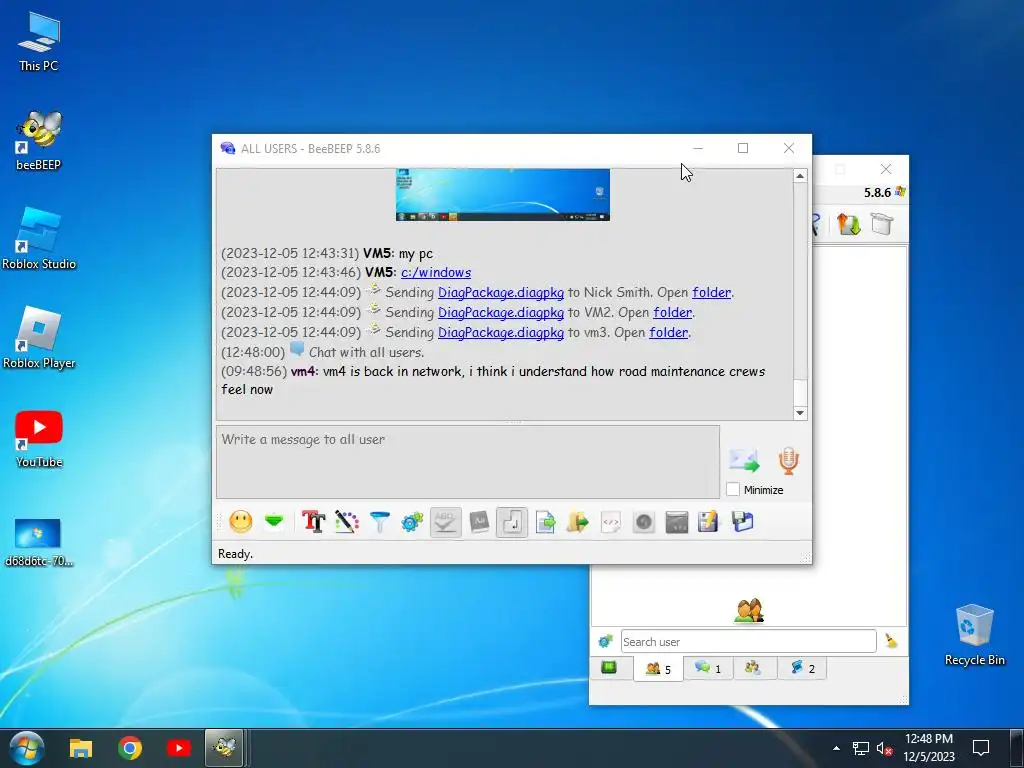Click the BeeBEEP taskbar button

tap(224, 748)
